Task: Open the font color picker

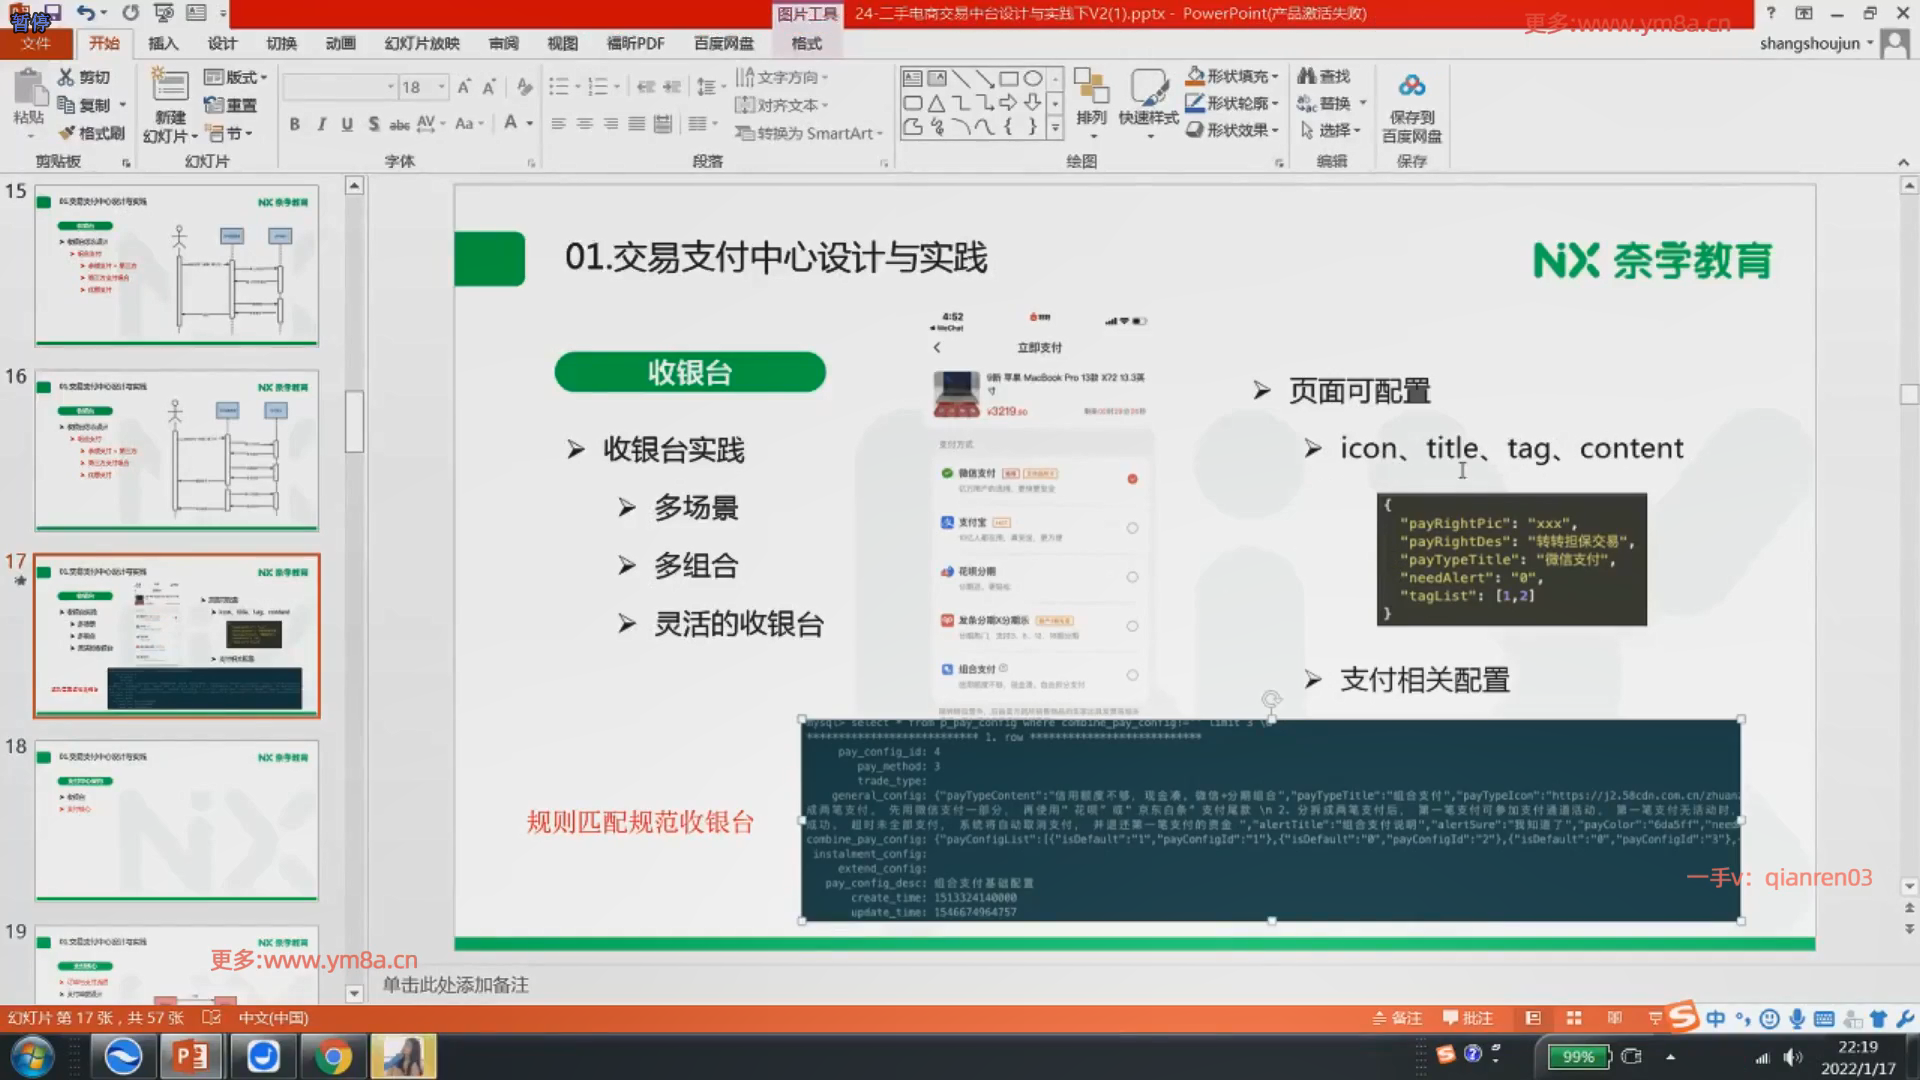Action: 529,124
